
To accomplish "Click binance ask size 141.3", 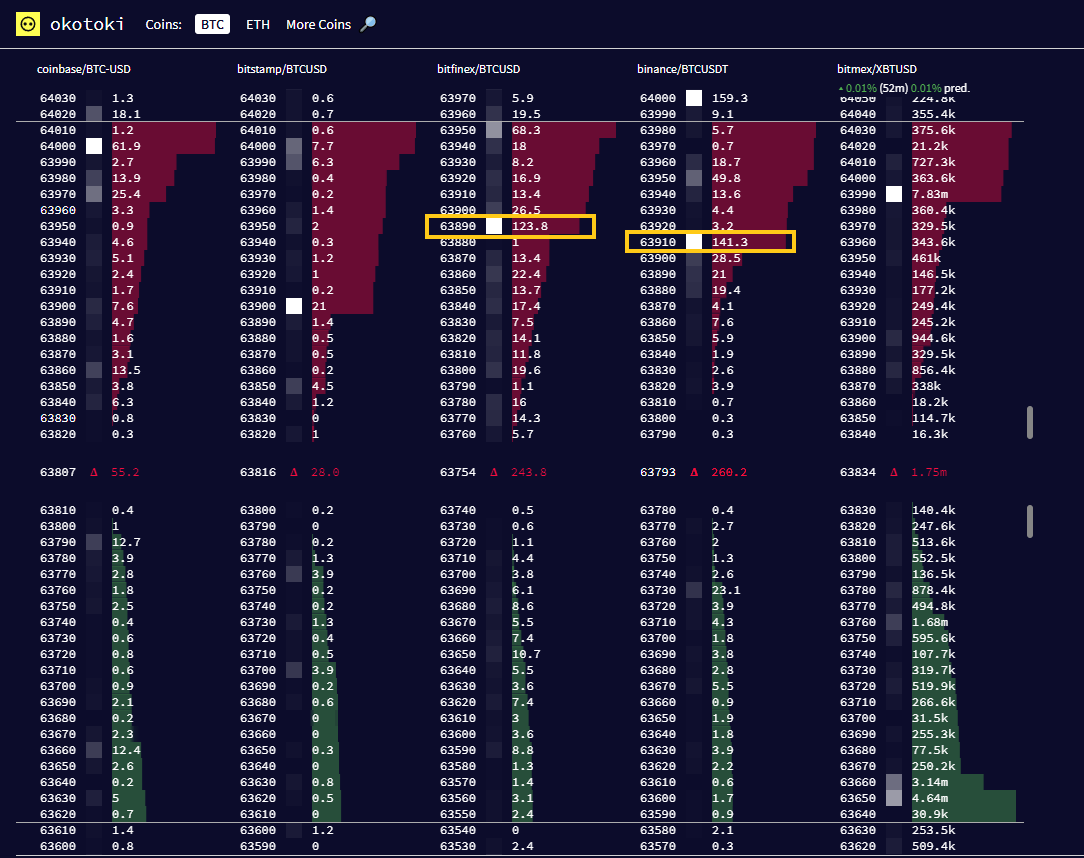I will coord(729,242).
